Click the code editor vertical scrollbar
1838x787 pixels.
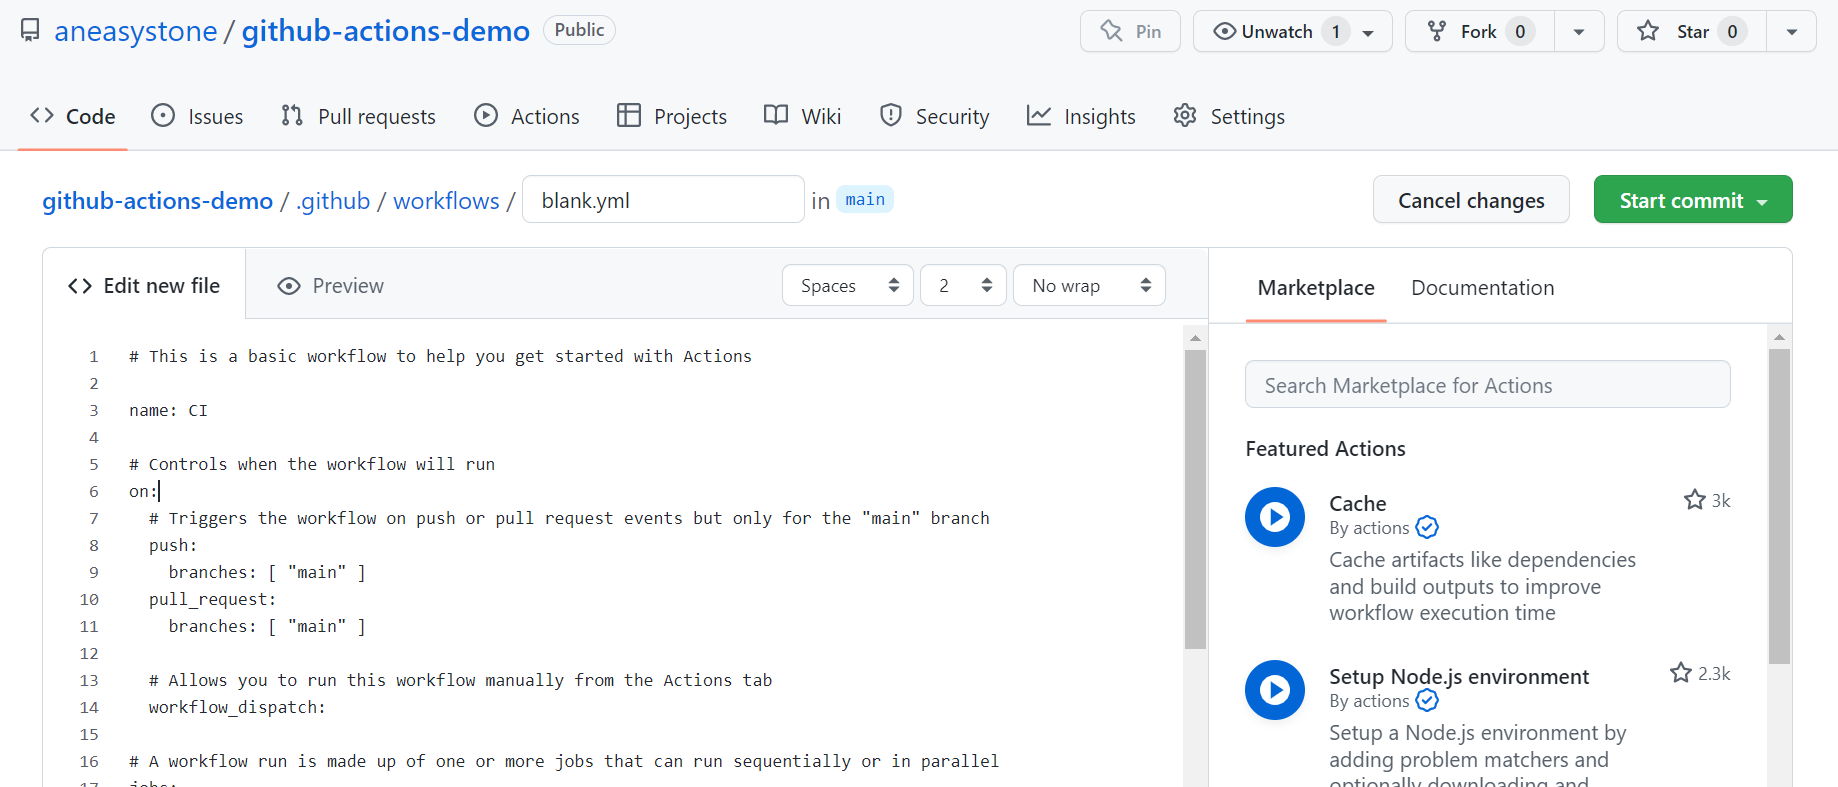tap(1195, 499)
